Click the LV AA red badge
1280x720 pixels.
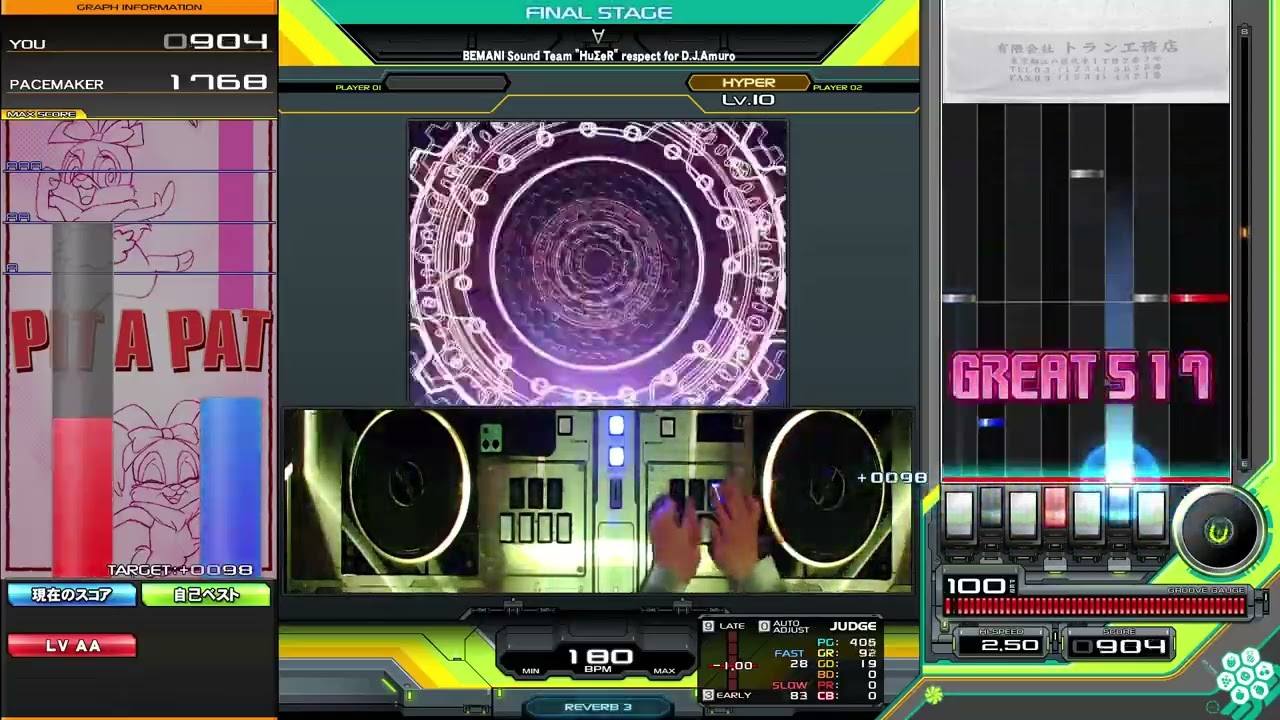(72, 646)
